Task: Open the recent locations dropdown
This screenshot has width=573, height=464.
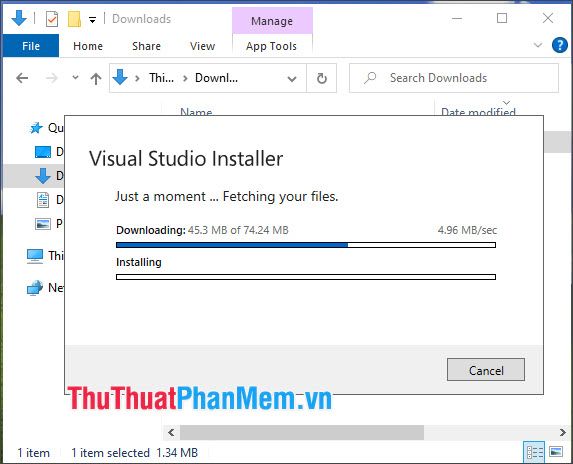Action: 75,77
